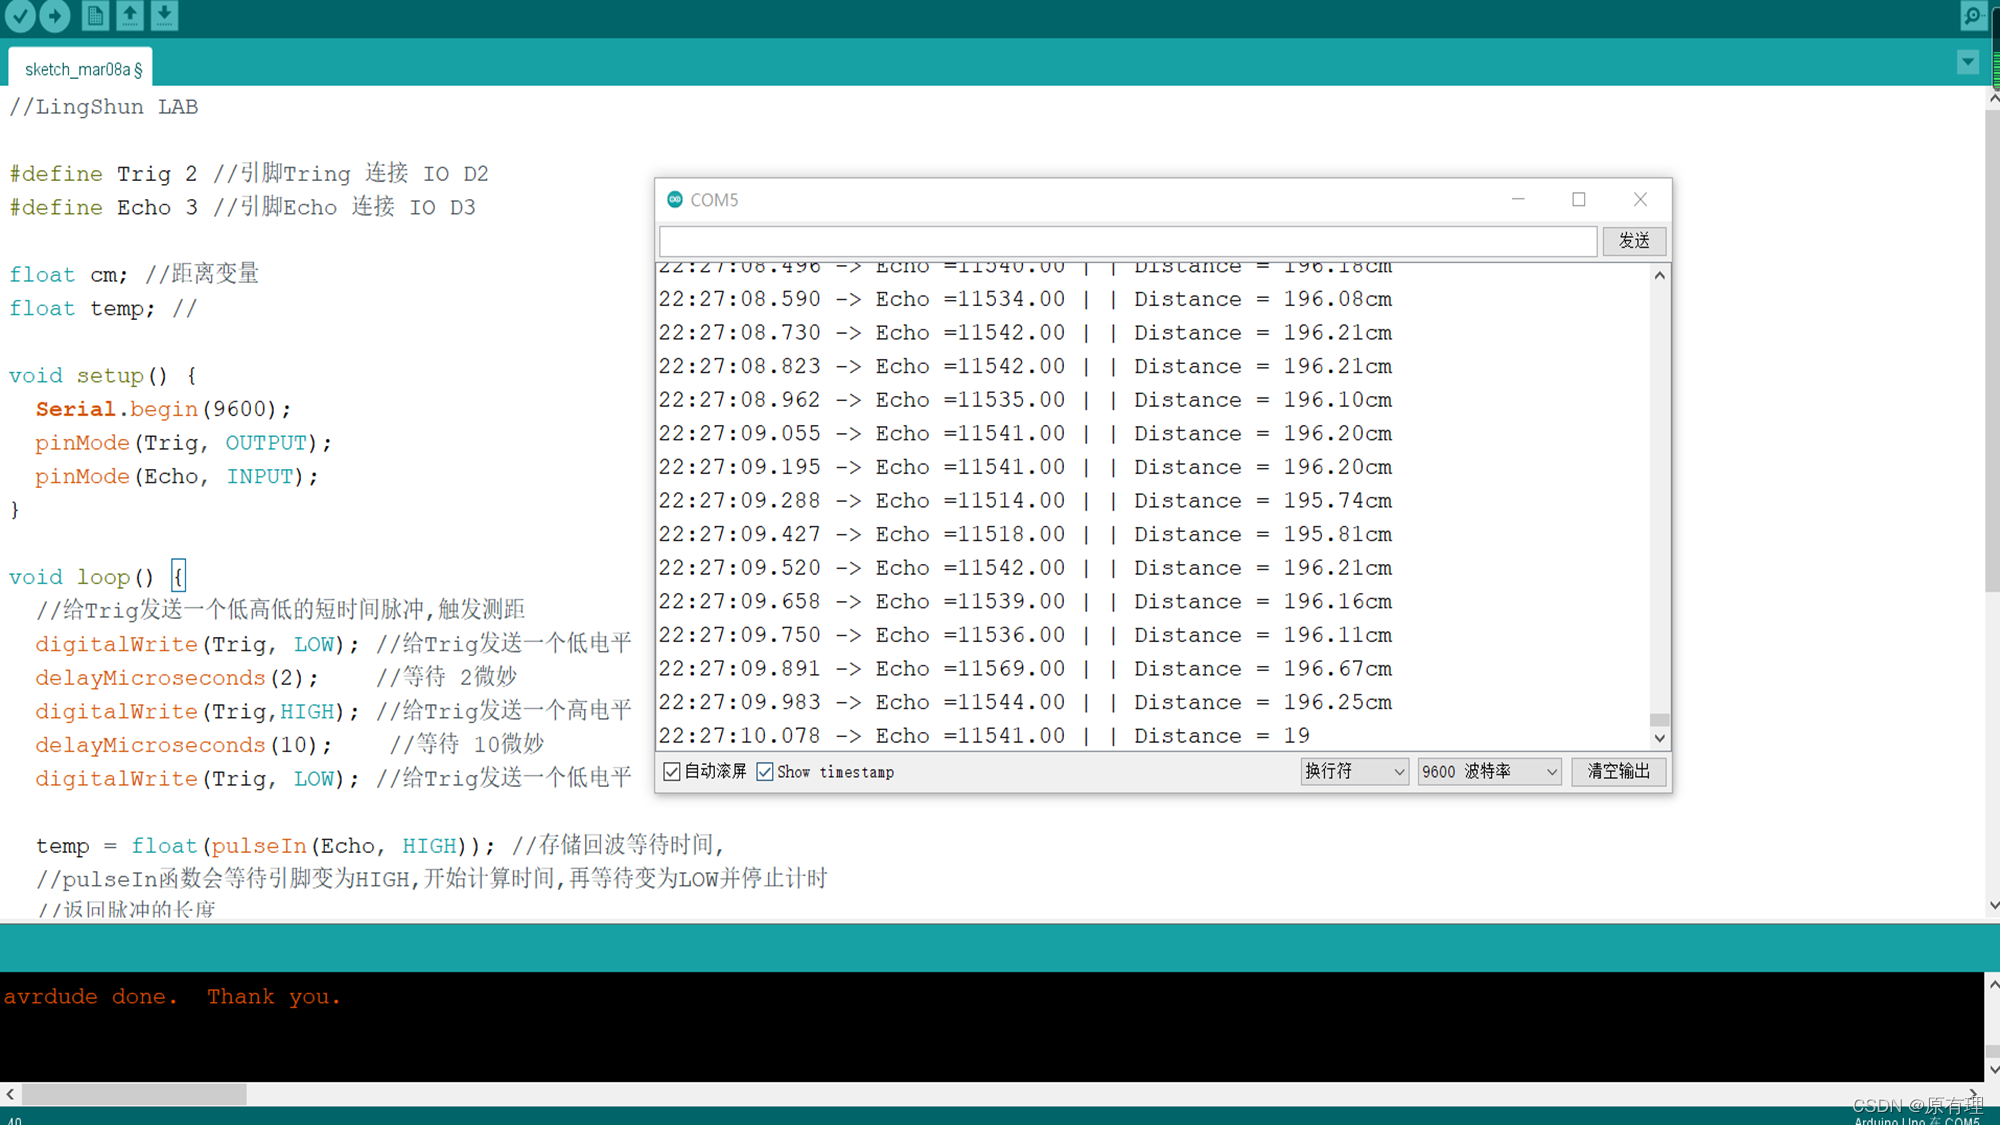Create a new sketch with New icon
This screenshot has height=1125, width=2000.
coord(95,15)
